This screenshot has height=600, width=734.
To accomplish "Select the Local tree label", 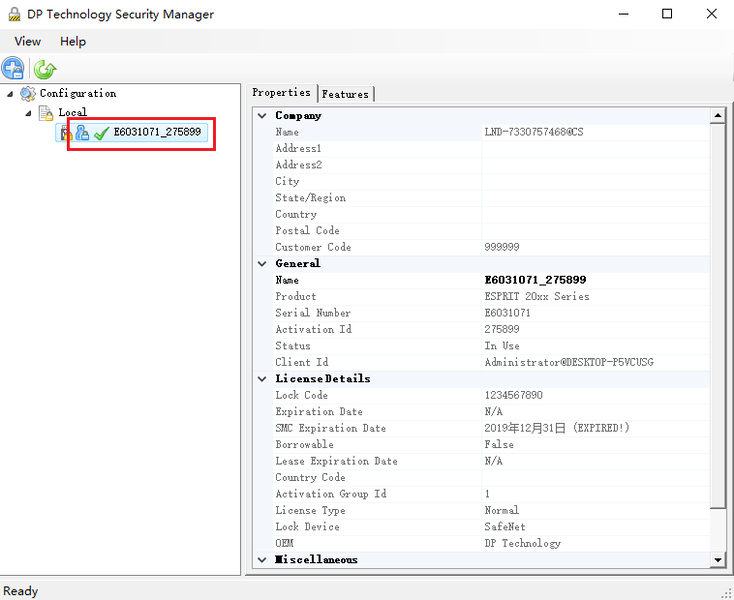I will (x=73, y=112).
